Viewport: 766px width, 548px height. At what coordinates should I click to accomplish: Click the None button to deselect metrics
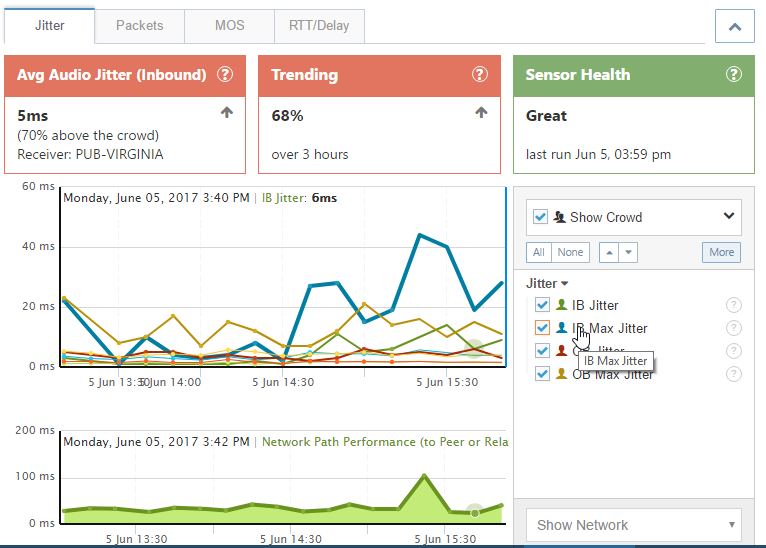[570, 252]
